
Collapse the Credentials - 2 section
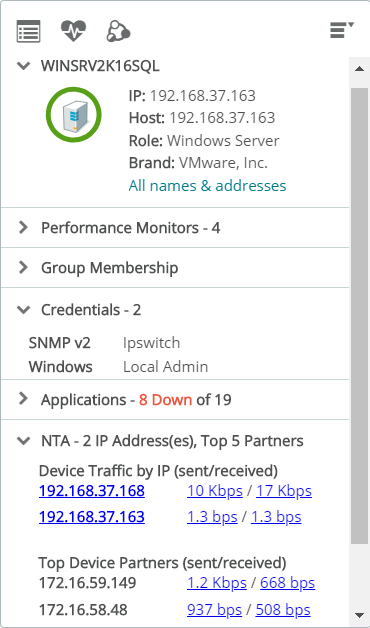[24, 310]
